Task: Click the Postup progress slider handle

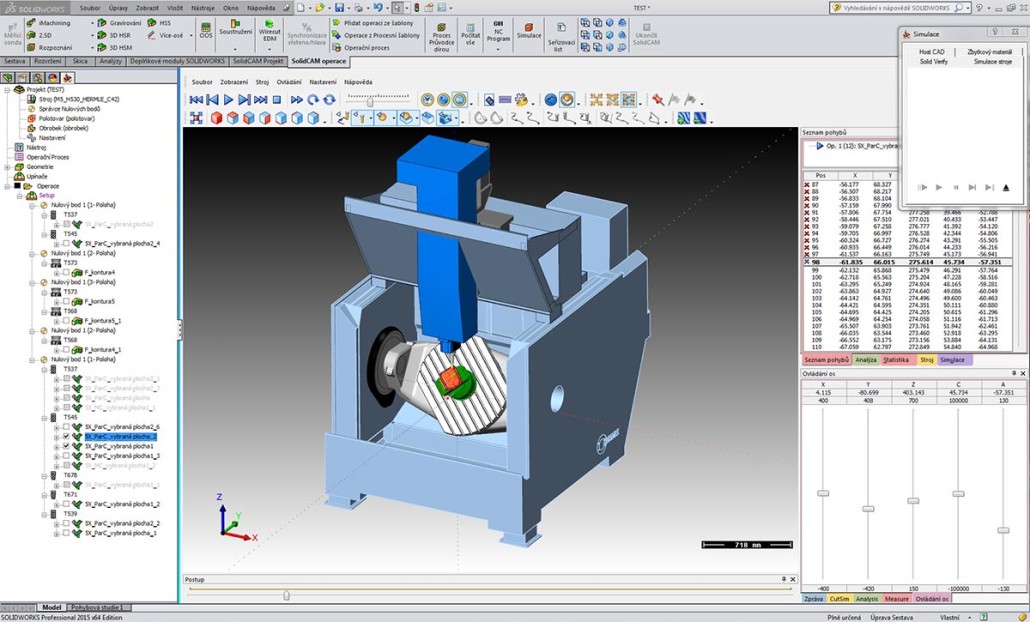Action: (286, 595)
